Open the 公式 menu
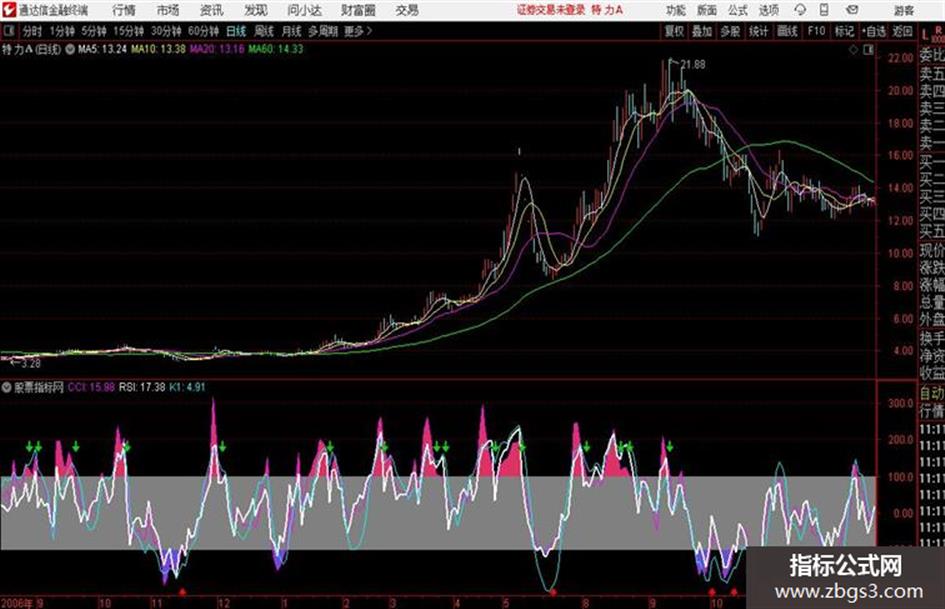Viewport: 945px width, 609px height. pos(737,10)
